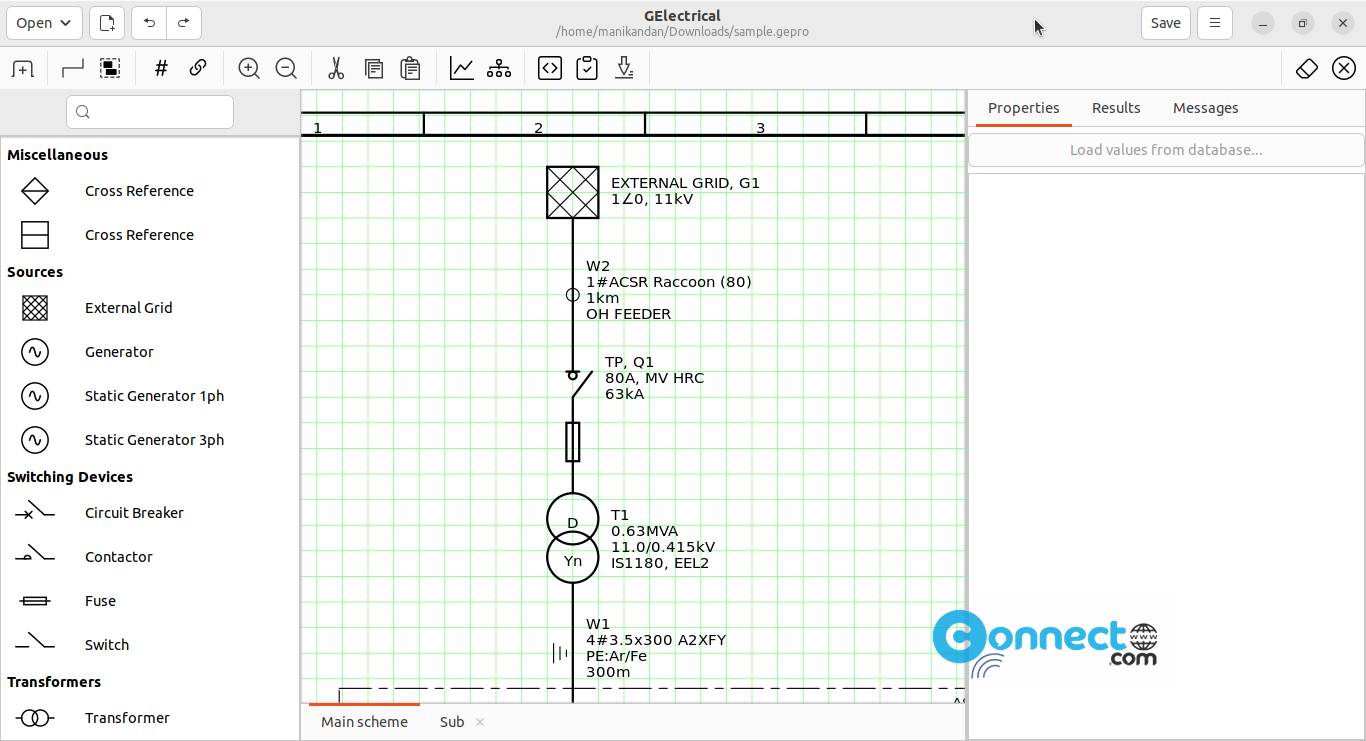Image resolution: width=1366 pixels, height=741 pixels.
Task: Select the scissors cut tool
Action: (x=336, y=68)
